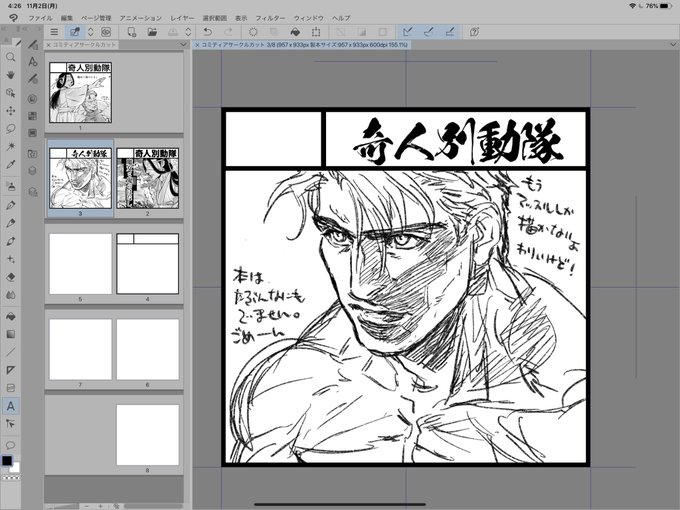
Task: Click the Clear selection circle icon
Action: tap(253, 32)
